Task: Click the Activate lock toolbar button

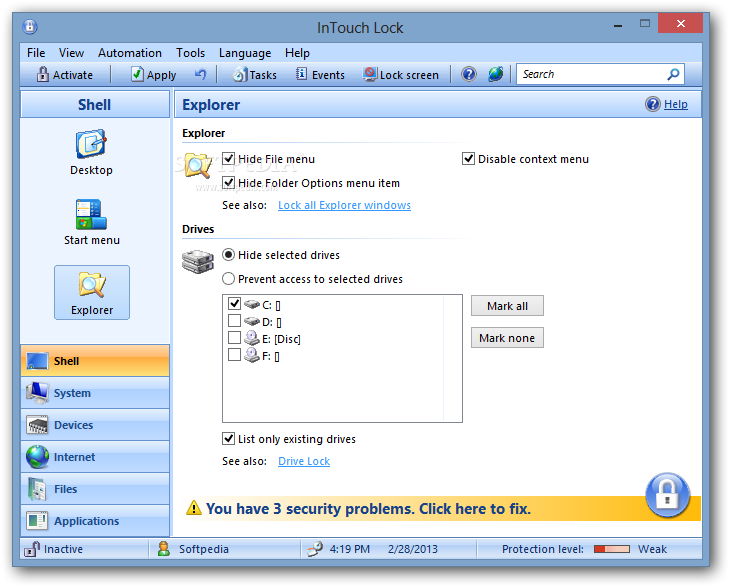Action: point(65,74)
